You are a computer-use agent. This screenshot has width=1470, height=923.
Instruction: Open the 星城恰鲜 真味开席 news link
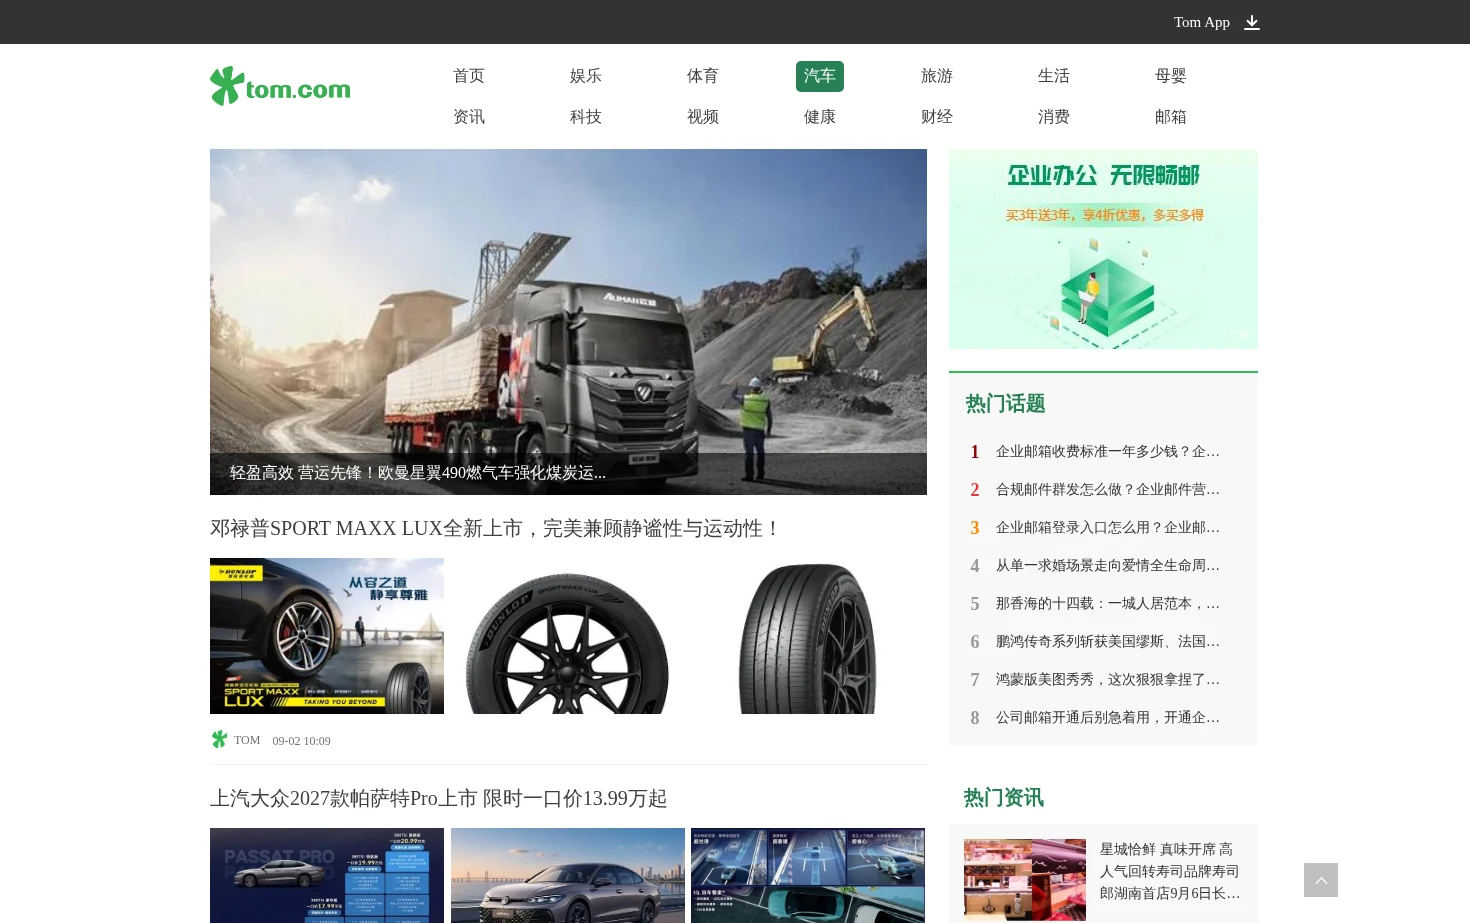(1170, 871)
